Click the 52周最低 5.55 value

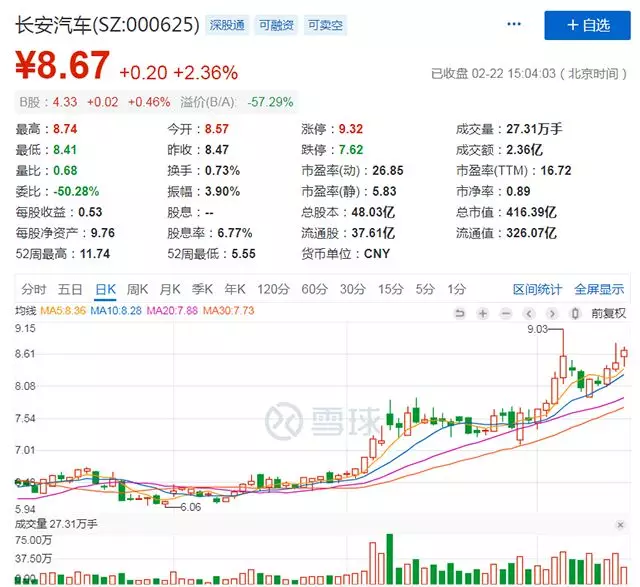[244, 254]
